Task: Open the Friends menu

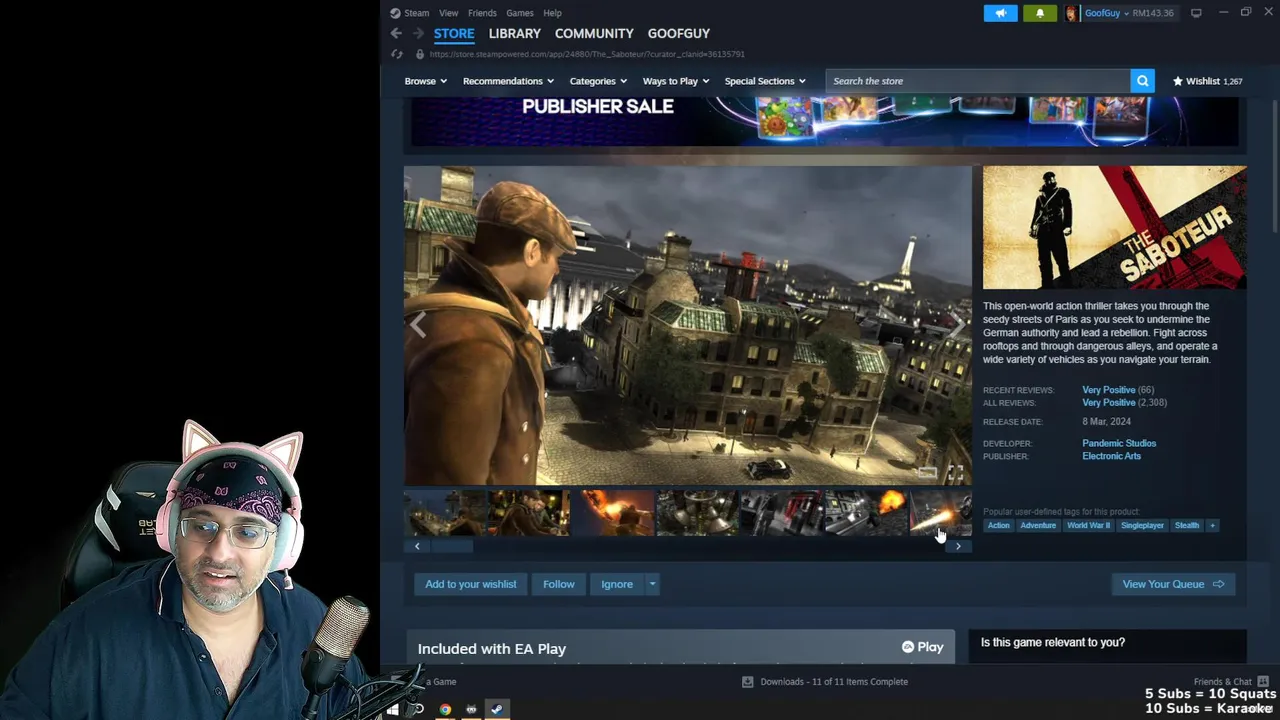Action: (482, 13)
